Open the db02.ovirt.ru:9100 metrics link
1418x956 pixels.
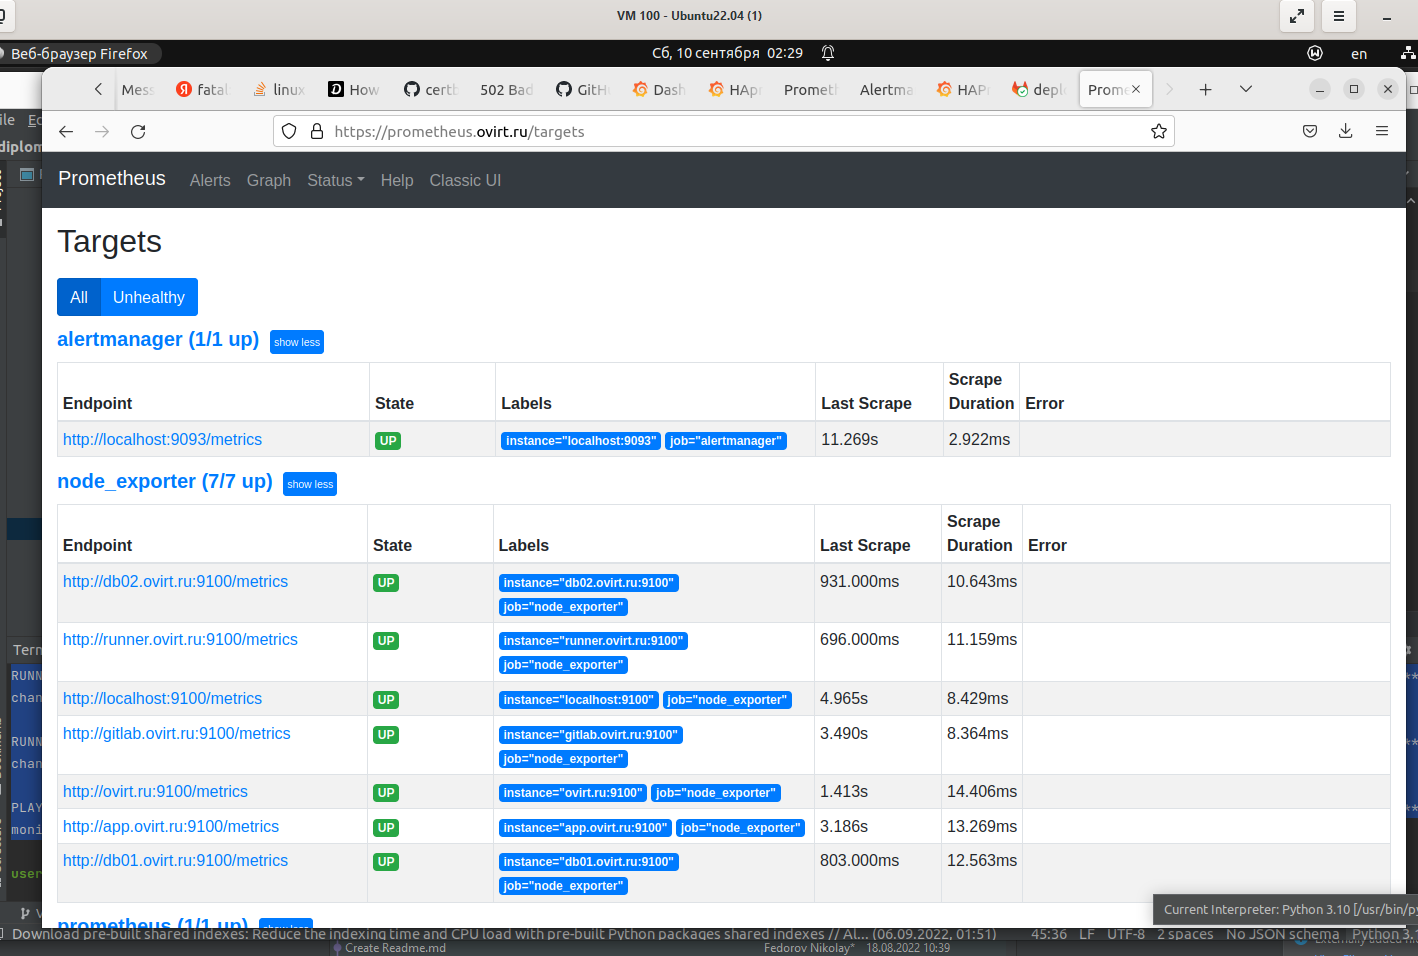click(175, 581)
